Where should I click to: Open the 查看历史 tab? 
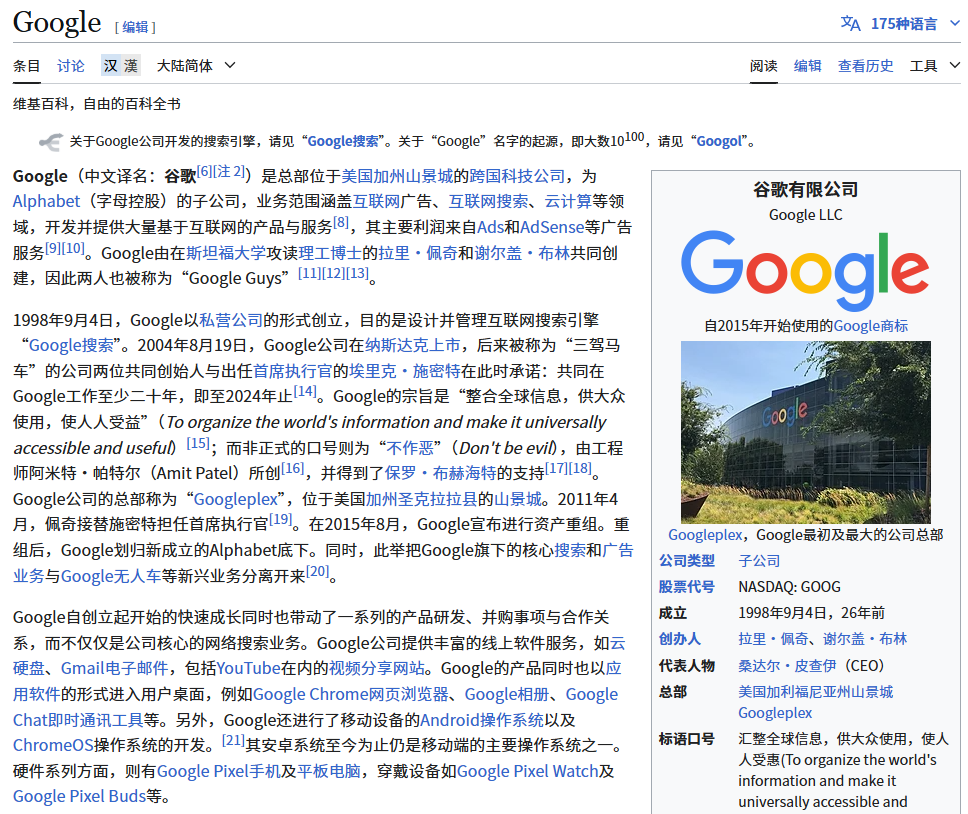866,65
